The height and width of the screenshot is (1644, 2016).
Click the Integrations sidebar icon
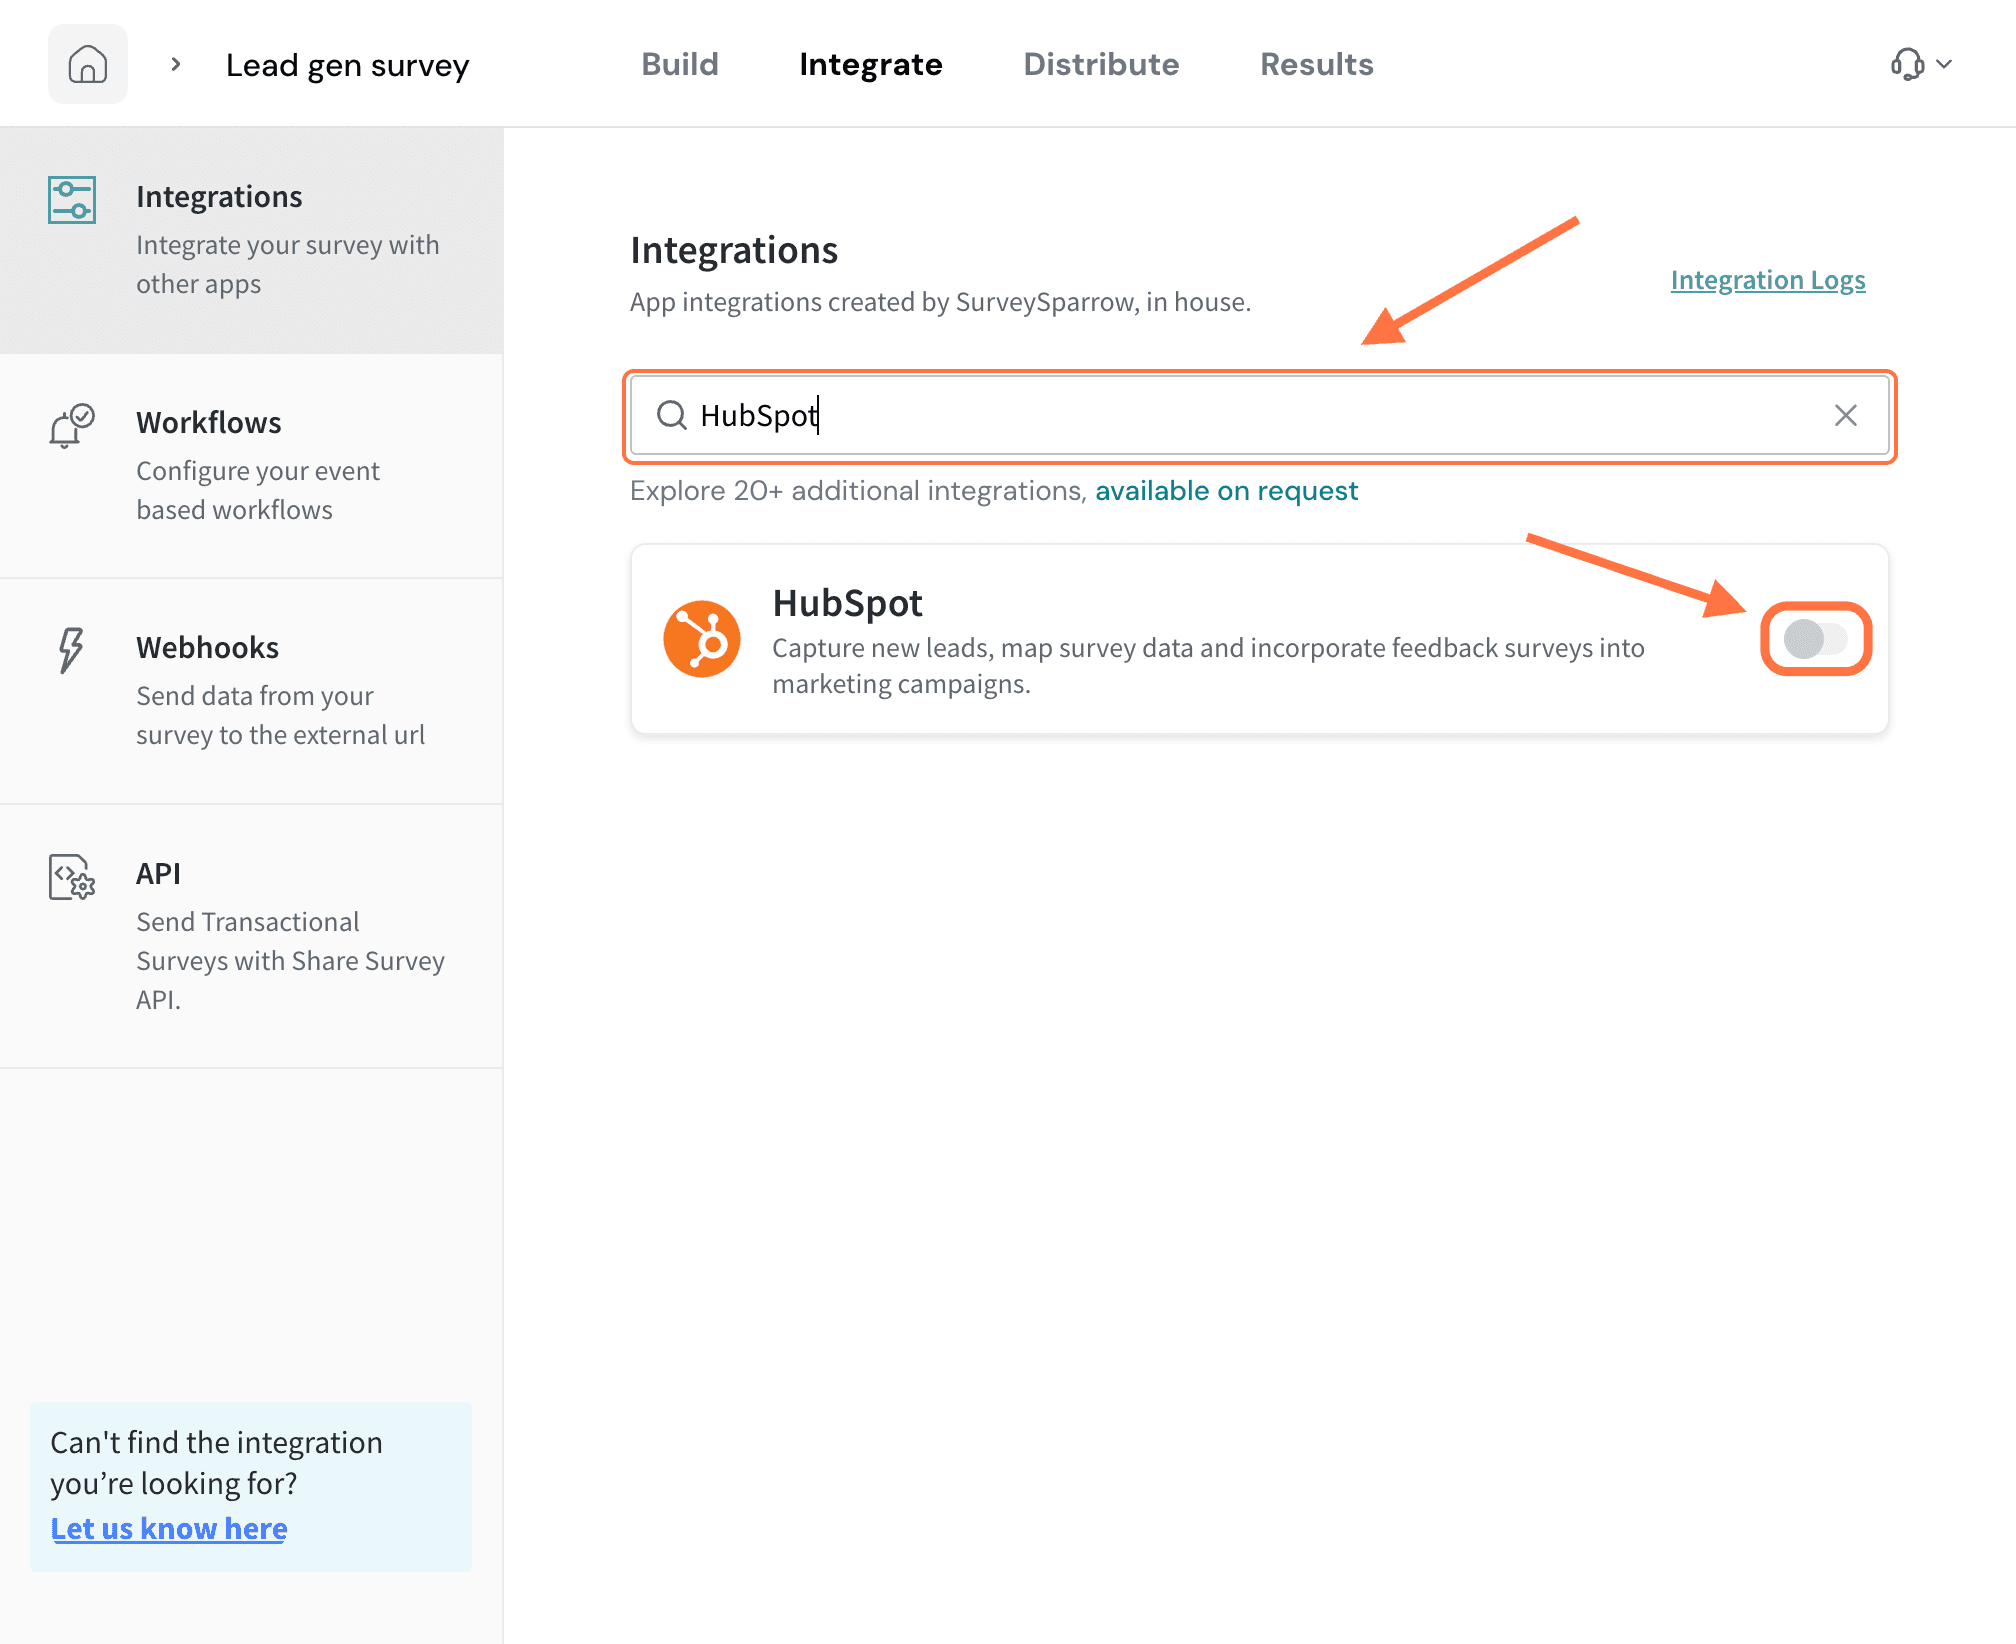click(72, 200)
